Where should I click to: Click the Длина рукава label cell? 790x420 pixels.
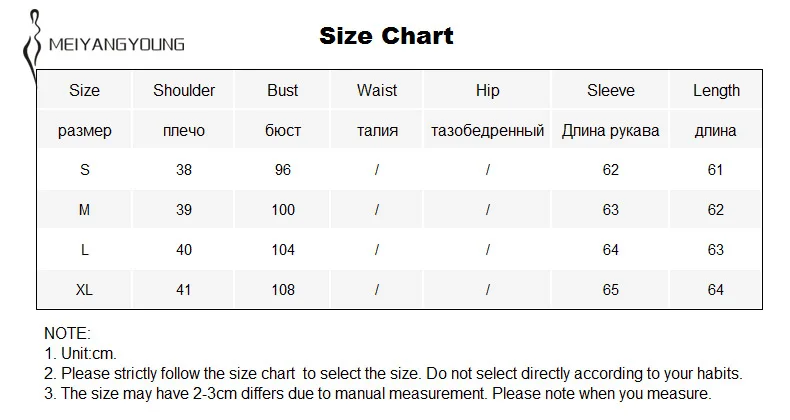[x=611, y=130]
